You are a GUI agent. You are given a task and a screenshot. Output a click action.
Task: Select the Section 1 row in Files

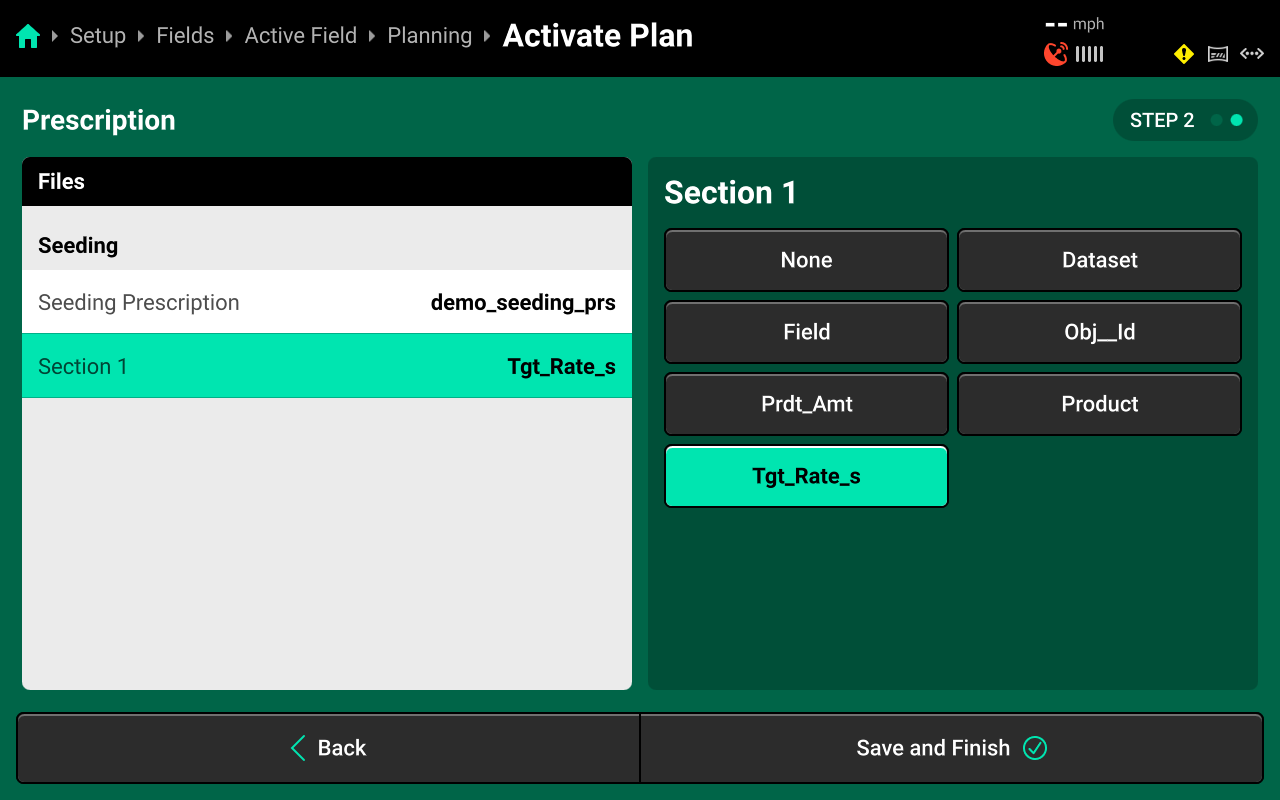point(327,366)
